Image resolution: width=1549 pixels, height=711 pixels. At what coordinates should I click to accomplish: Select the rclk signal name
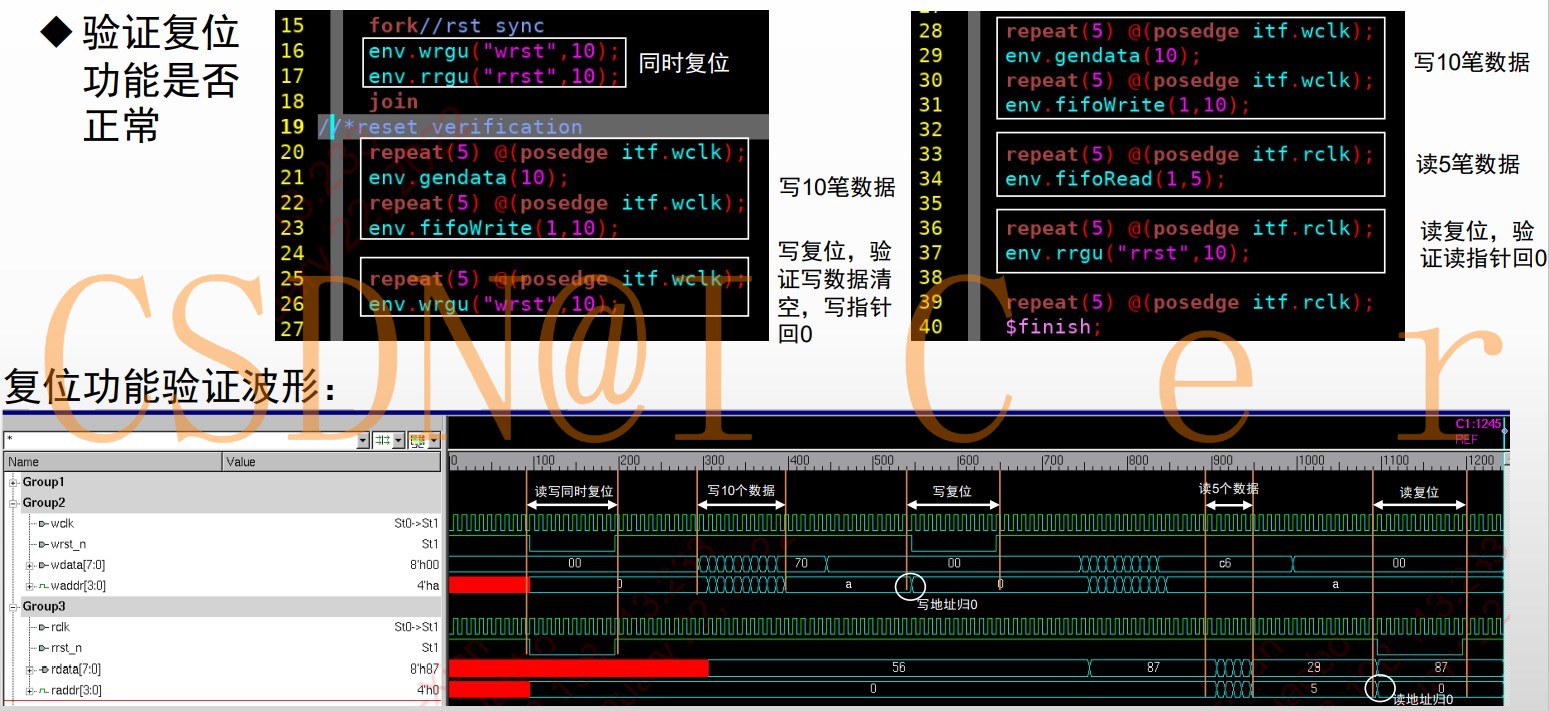click(x=60, y=628)
